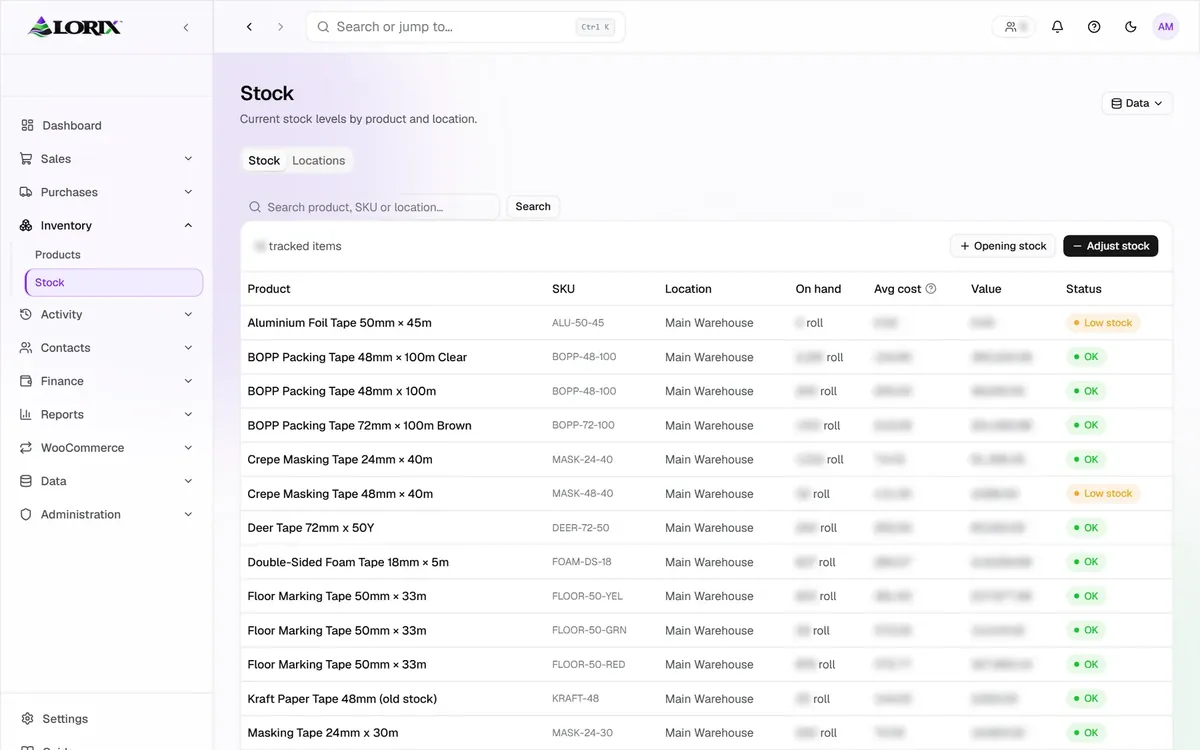The height and width of the screenshot is (750, 1200).
Task: Click the Low stock badge for Aluminium Foil Tape
Action: pos(1103,323)
